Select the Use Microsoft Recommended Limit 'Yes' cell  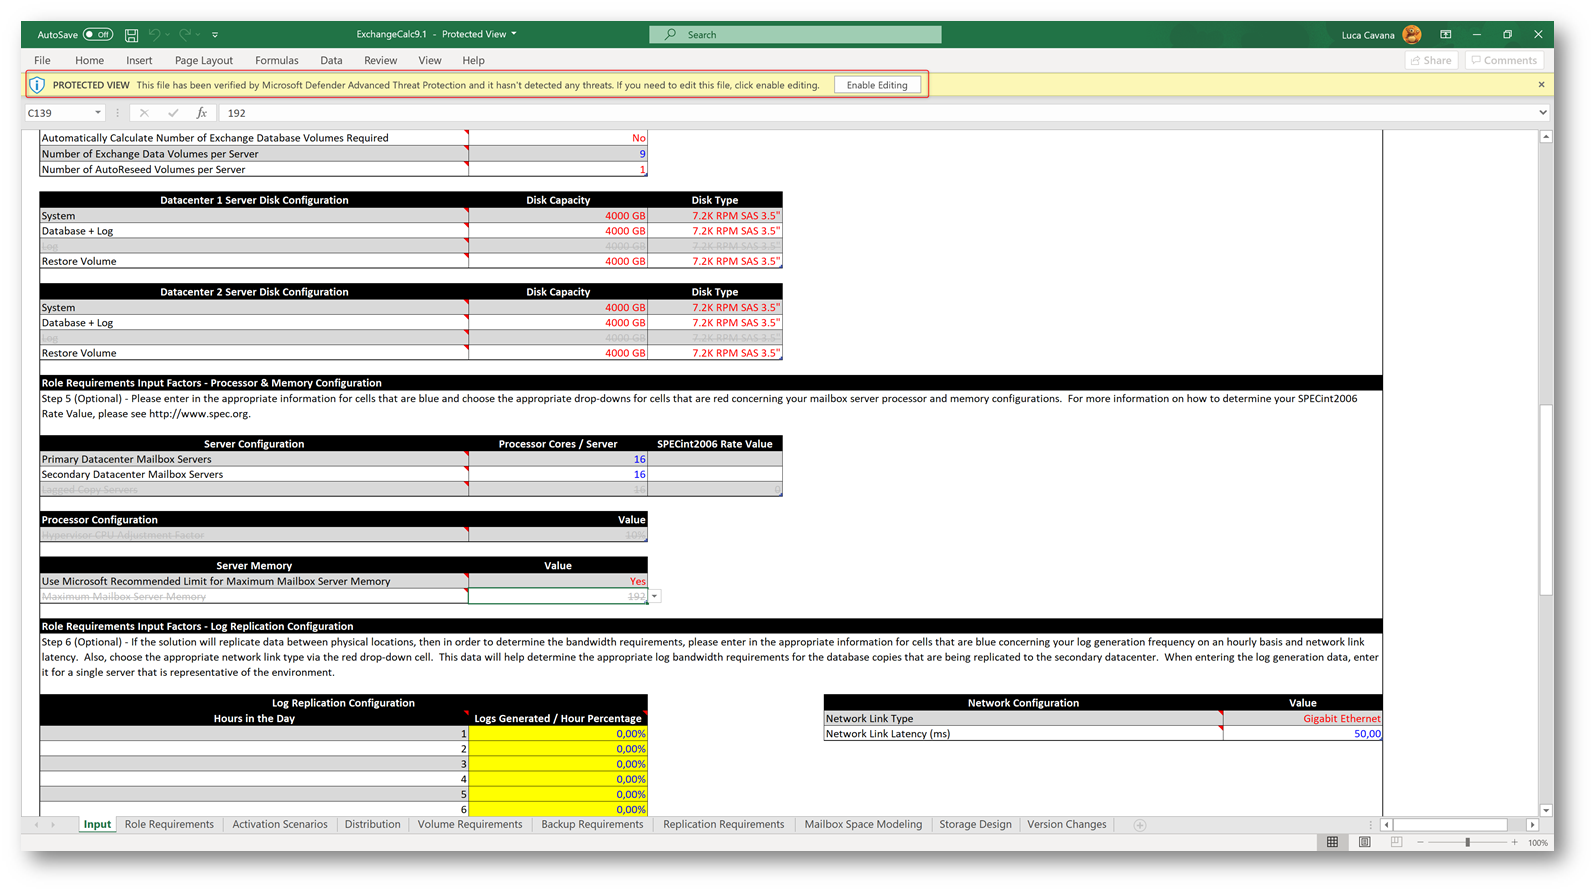tap(558, 581)
